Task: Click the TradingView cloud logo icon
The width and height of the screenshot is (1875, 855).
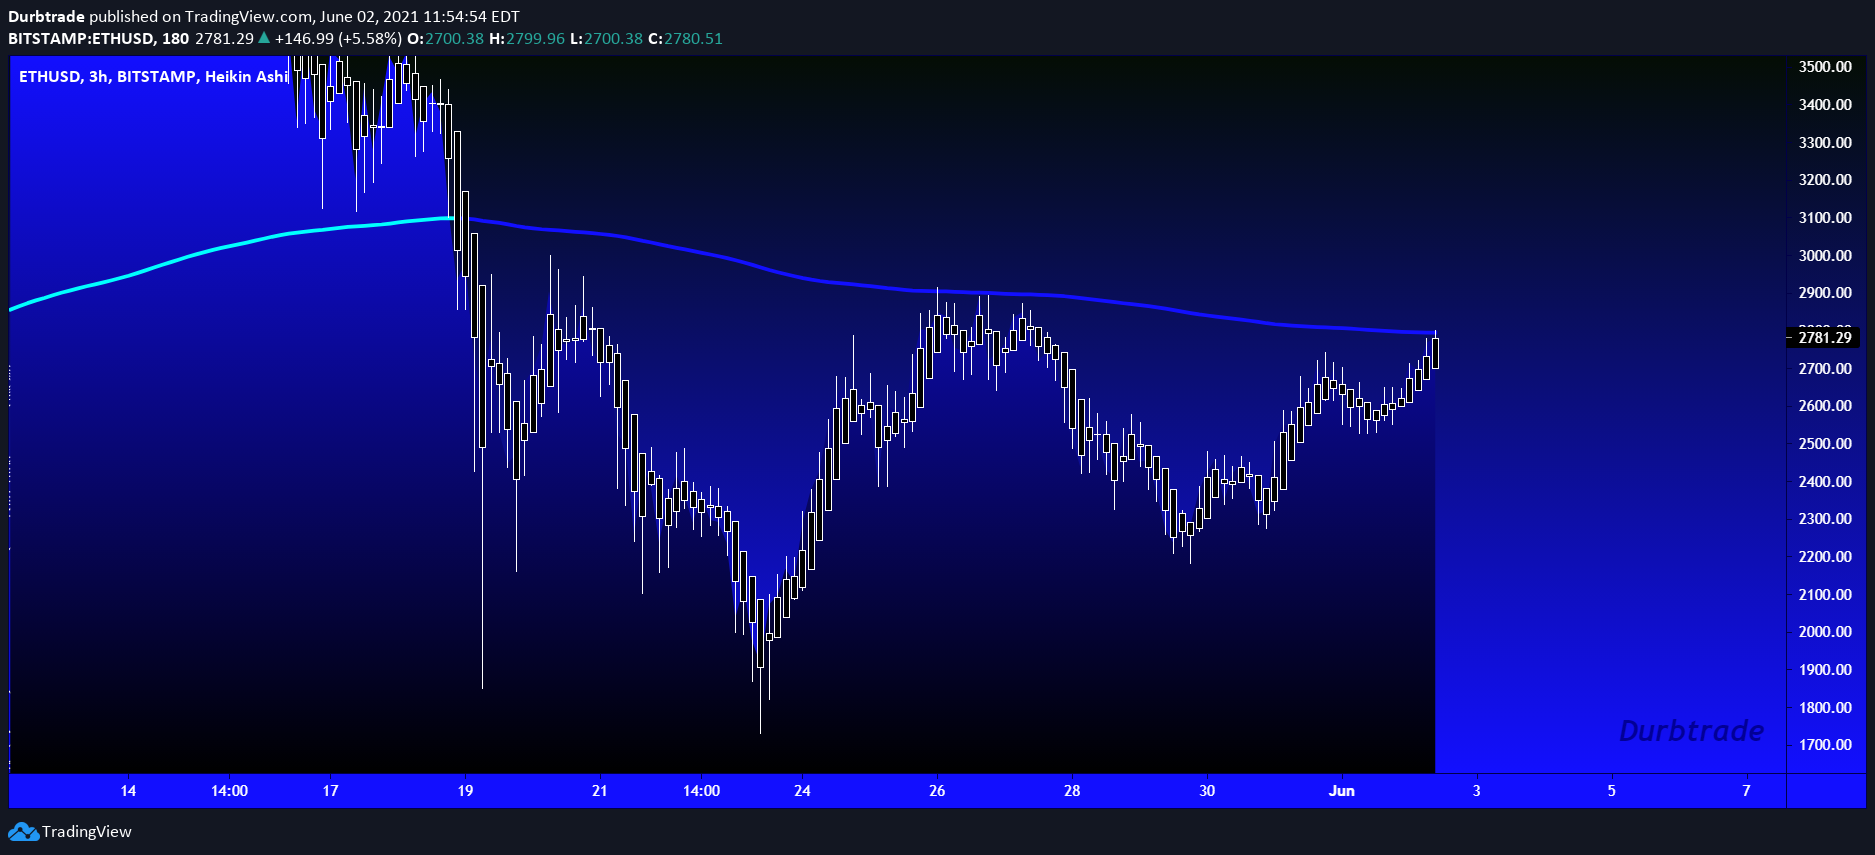Action: pyautogui.click(x=23, y=832)
